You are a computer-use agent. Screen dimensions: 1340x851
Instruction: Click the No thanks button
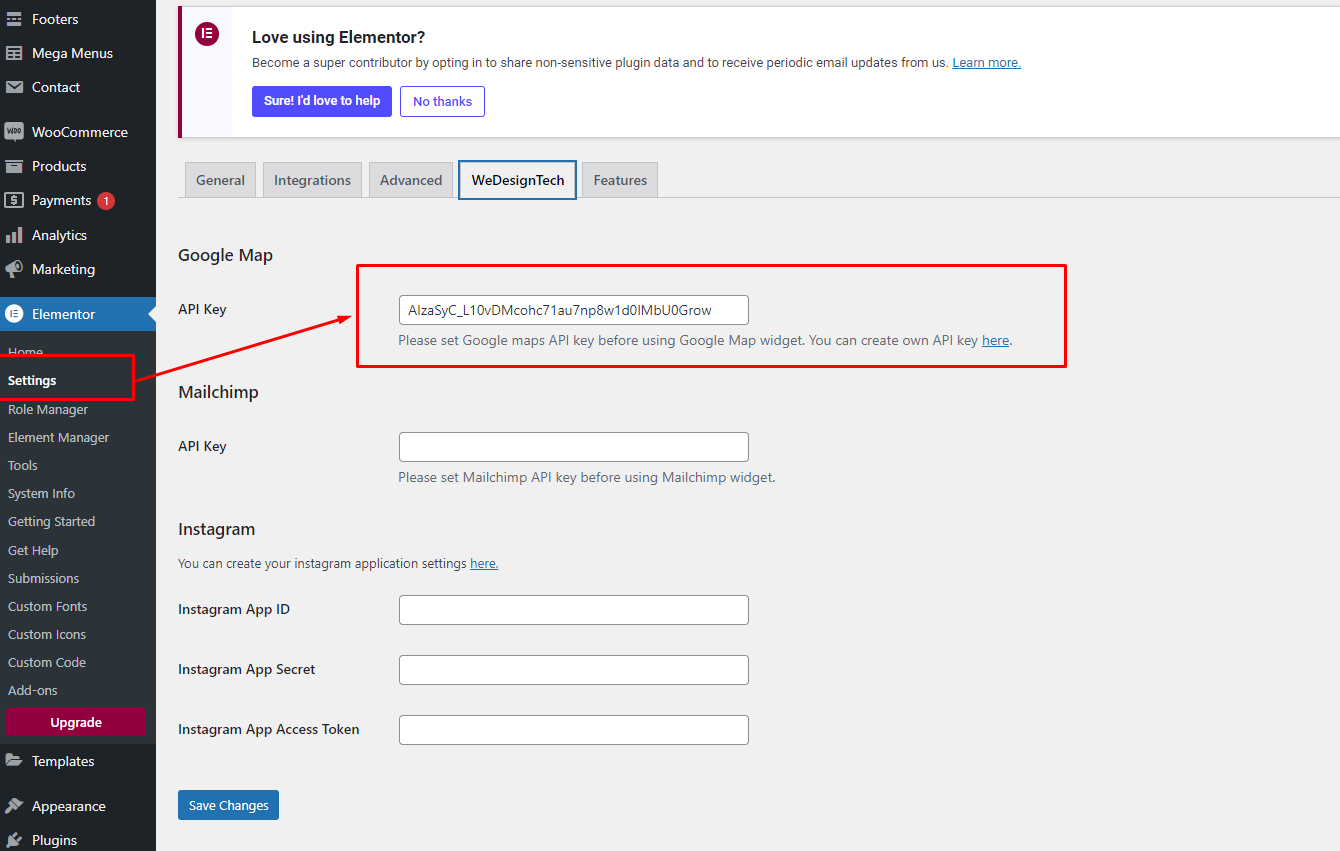tap(442, 101)
